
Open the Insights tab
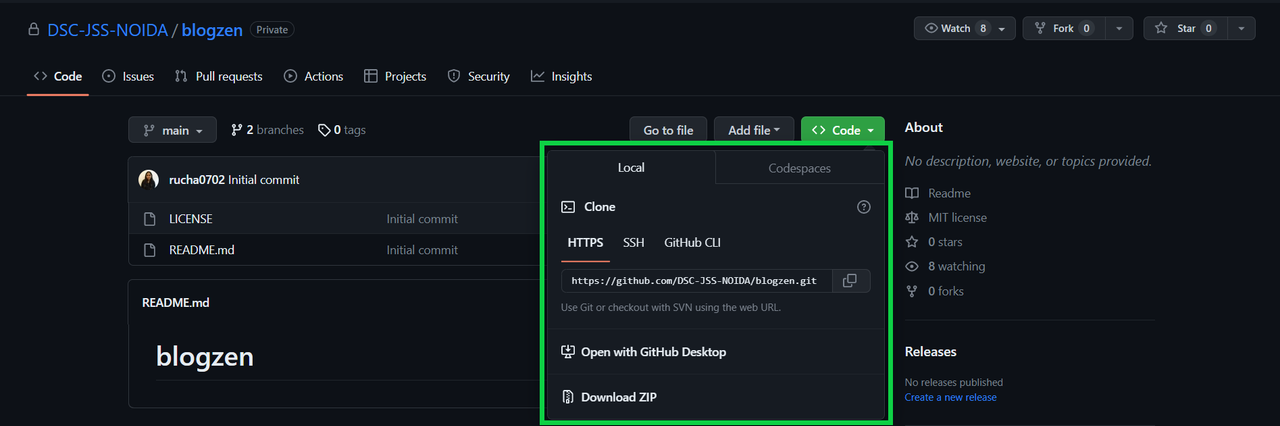click(x=561, y=76)
